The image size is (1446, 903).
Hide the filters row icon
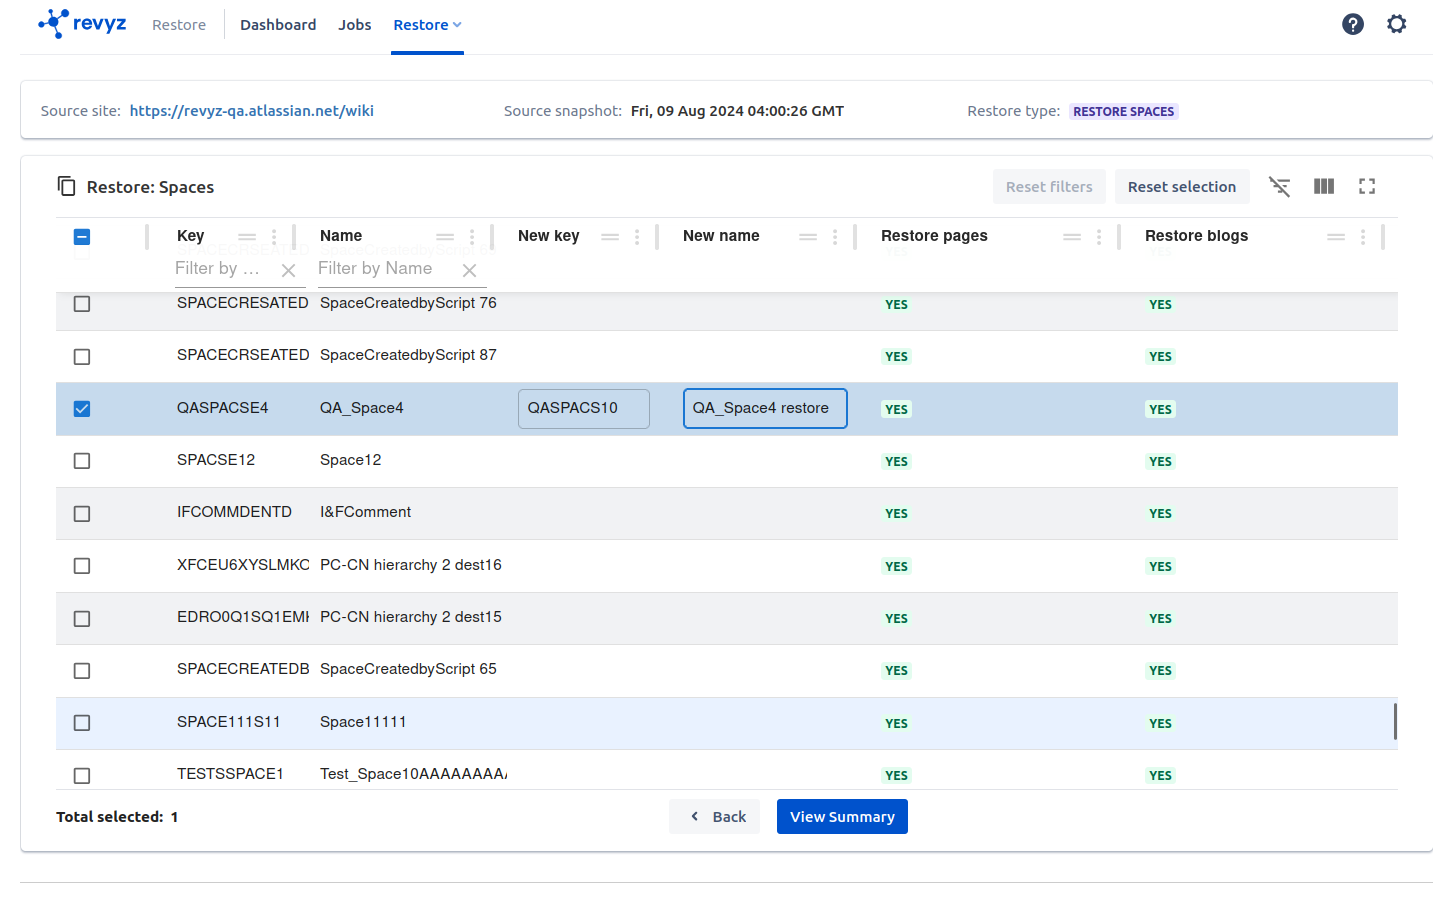(1279, 187)
